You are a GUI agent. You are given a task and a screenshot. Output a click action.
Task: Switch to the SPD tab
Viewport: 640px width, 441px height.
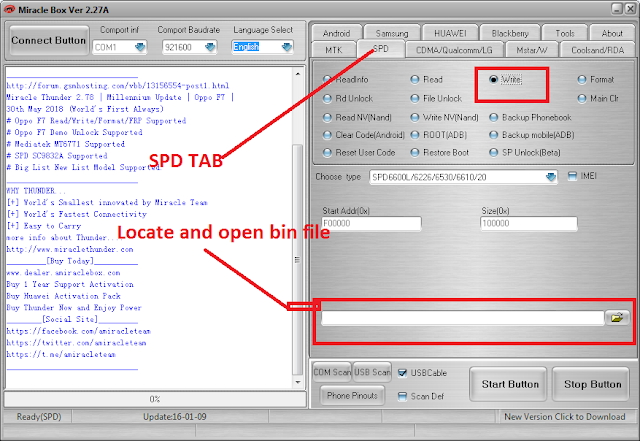pos(380,49)
